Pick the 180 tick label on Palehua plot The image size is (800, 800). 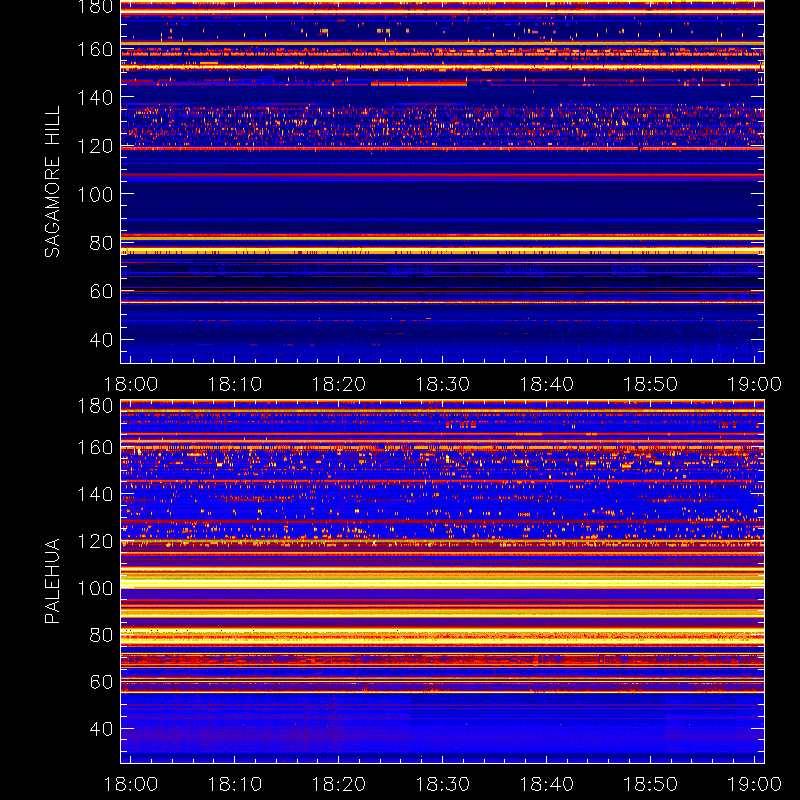95,406
